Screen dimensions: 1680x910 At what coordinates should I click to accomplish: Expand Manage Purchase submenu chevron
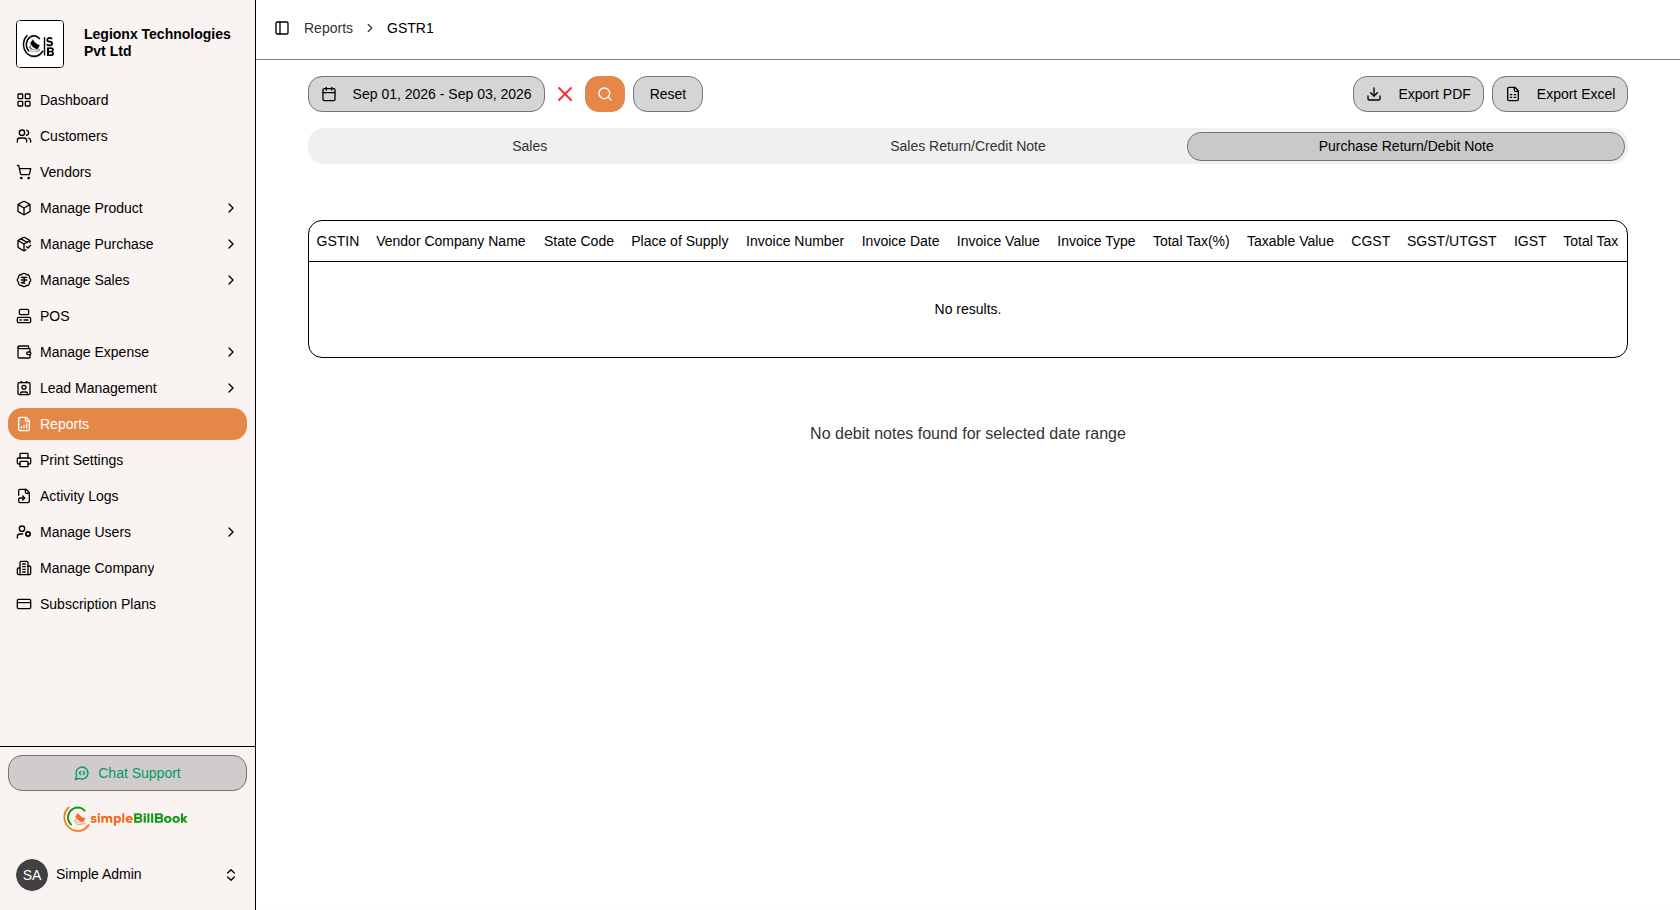point(231,244)
